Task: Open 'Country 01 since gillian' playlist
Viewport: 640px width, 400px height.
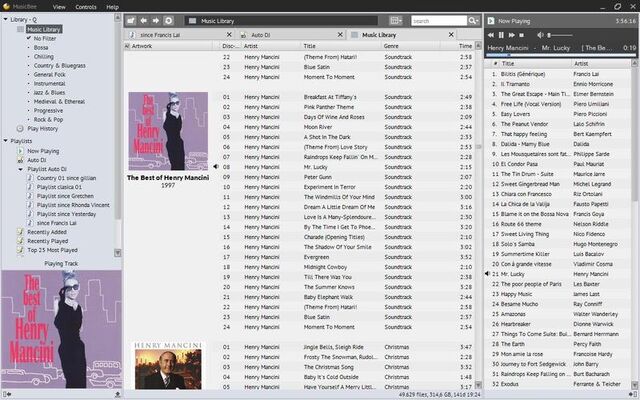Action: coord(67,178)
